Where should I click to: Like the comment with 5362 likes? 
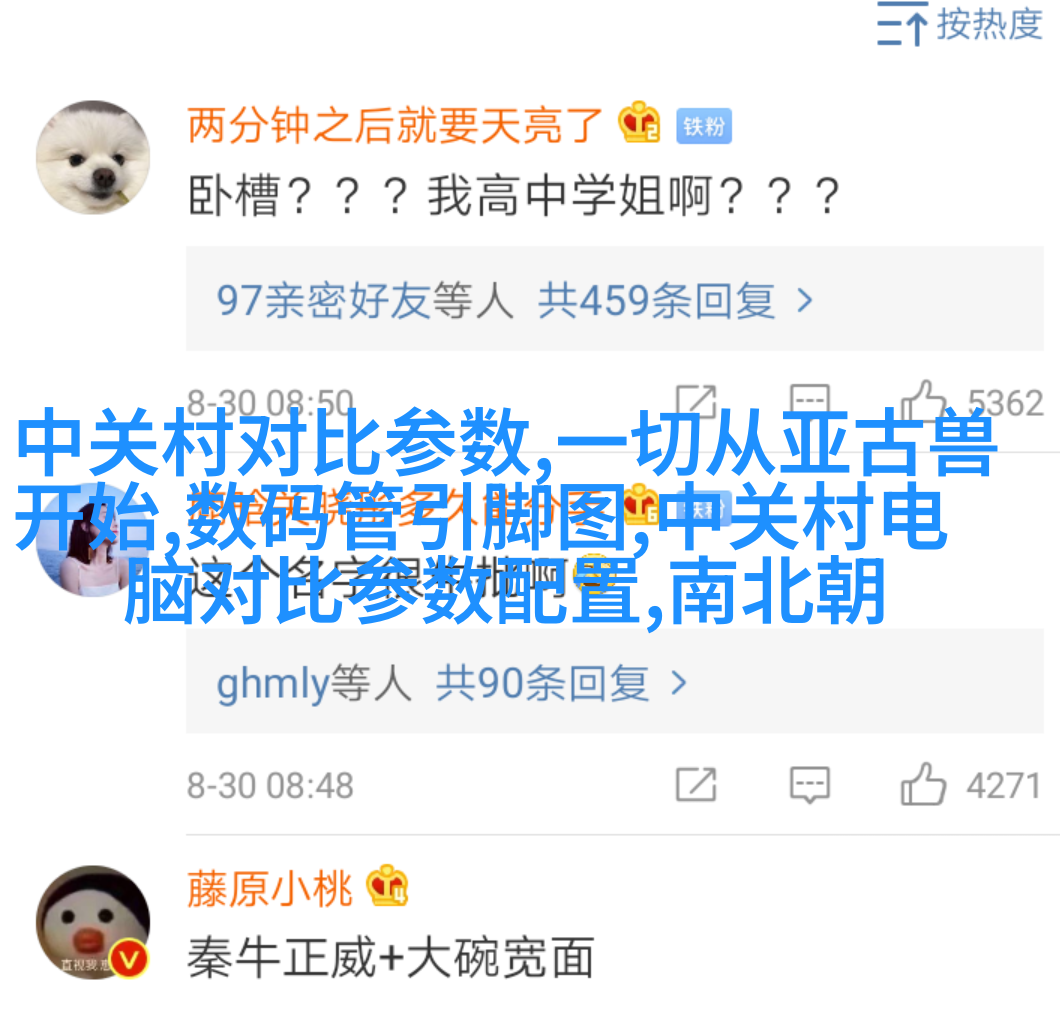click(923, 400)
